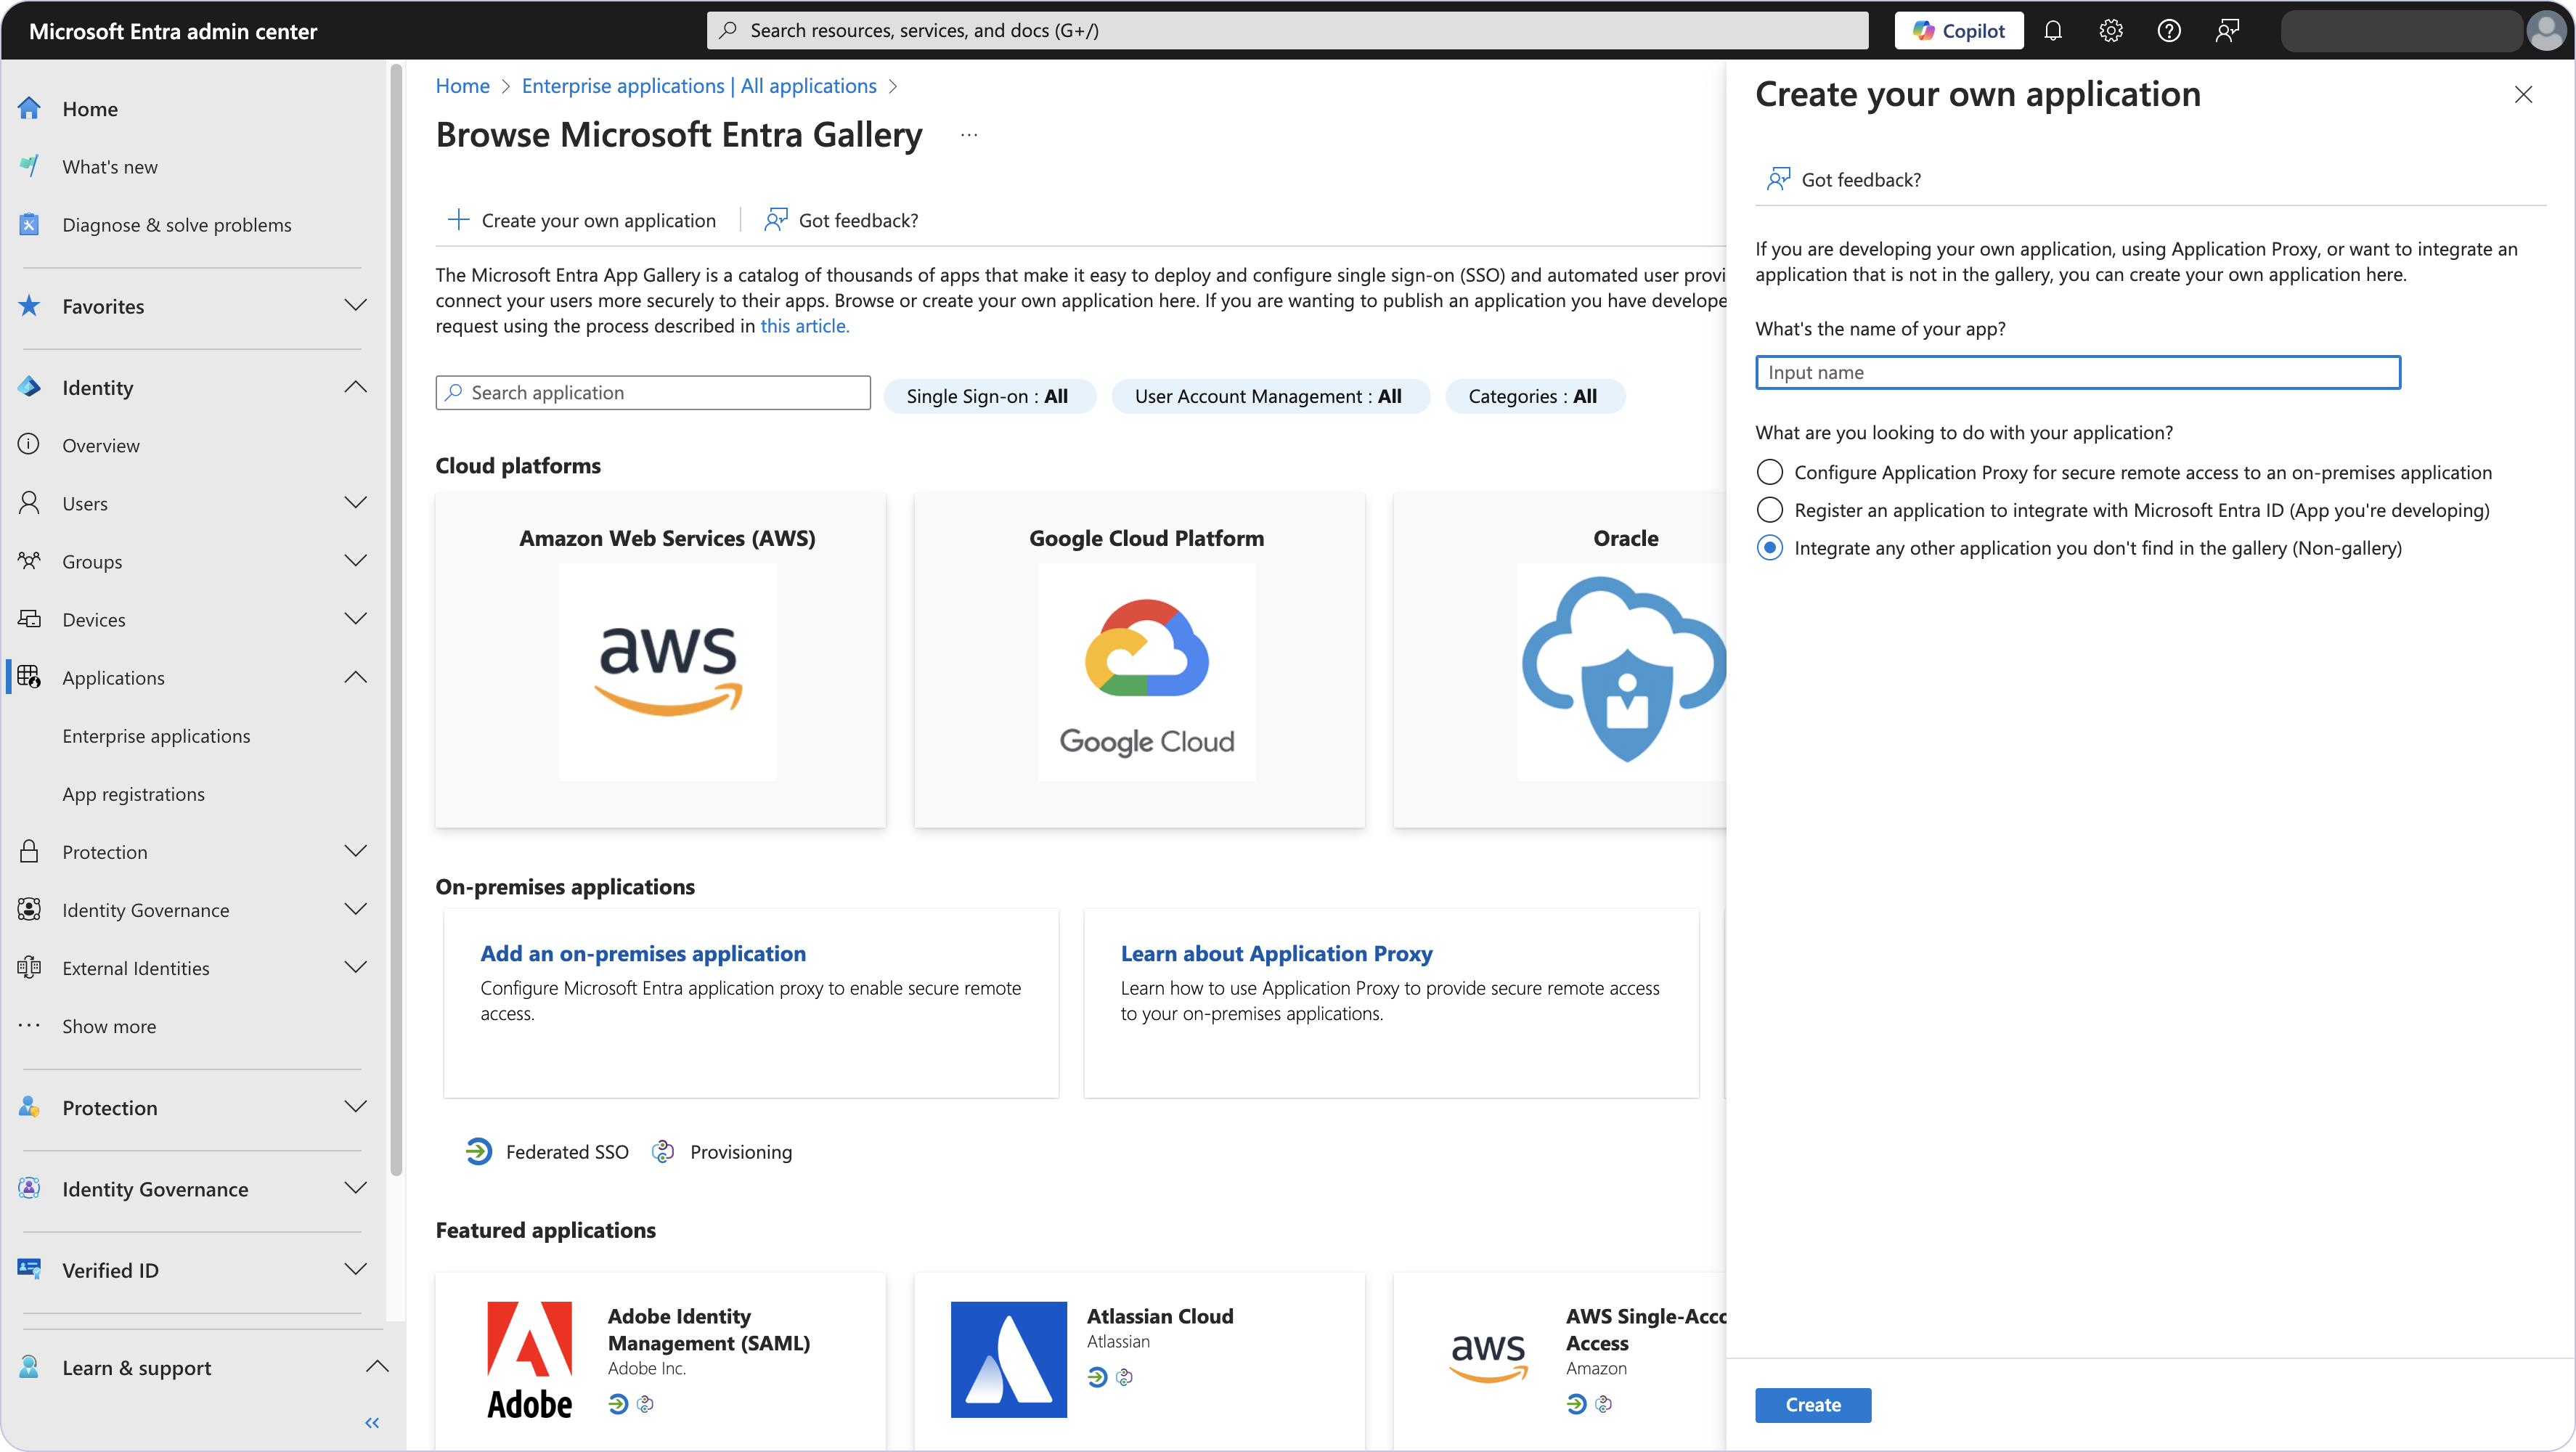
Task: Click the Favorites star icon
Action: tap(29, 306)
